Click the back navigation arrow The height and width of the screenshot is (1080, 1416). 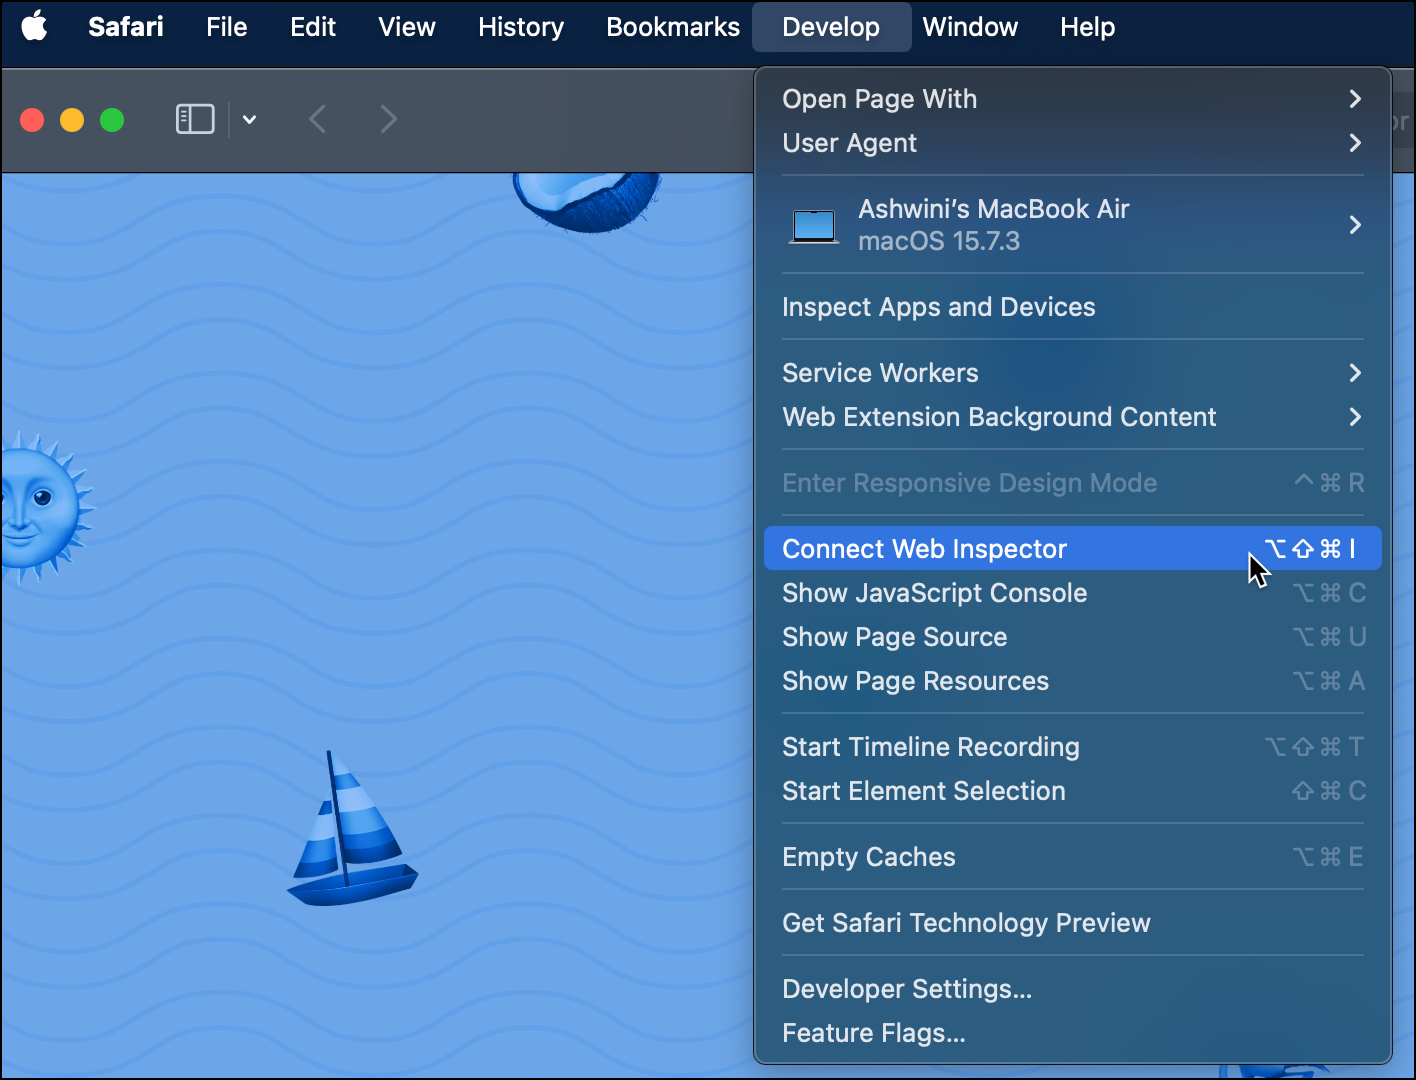[318, 120]
